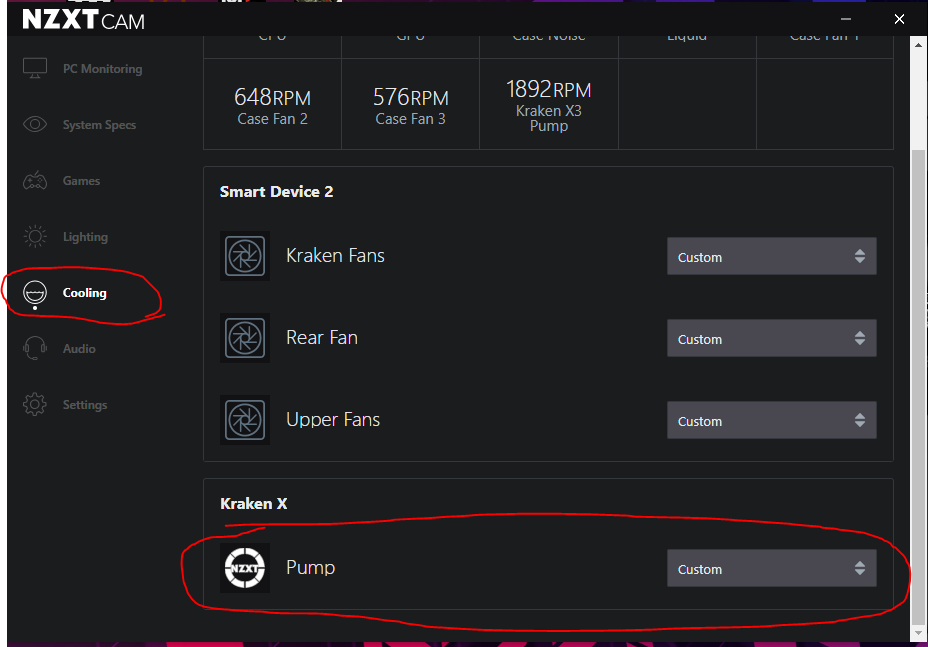Select the Case Fan 2 RPM tile

pyautogui.click(x=272, y=104)
